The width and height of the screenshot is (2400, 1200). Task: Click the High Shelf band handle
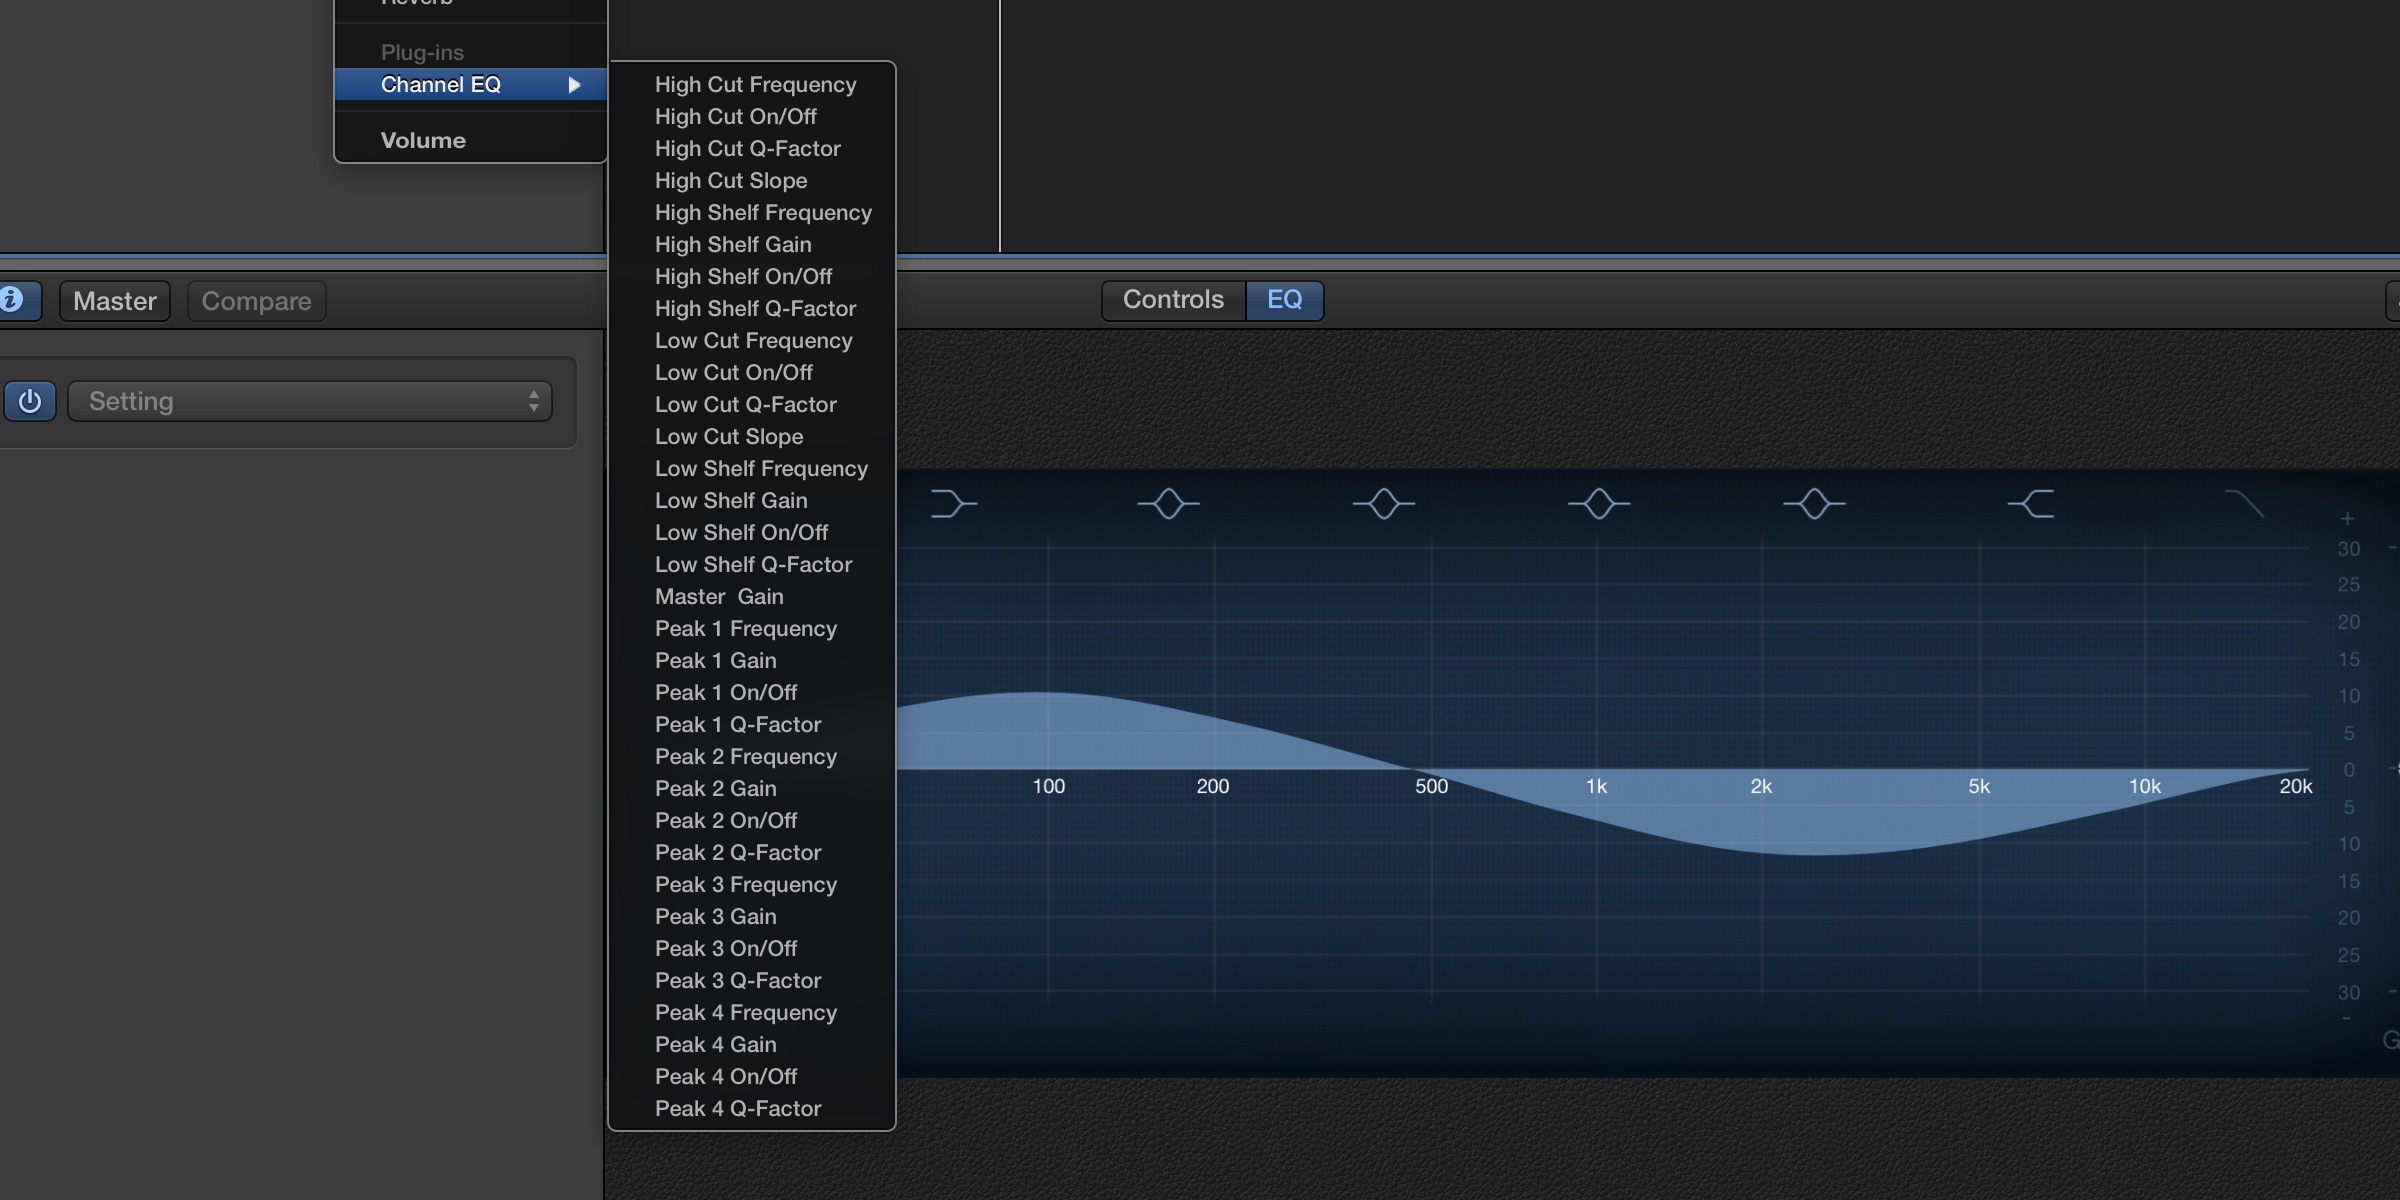click(2030, 502)
